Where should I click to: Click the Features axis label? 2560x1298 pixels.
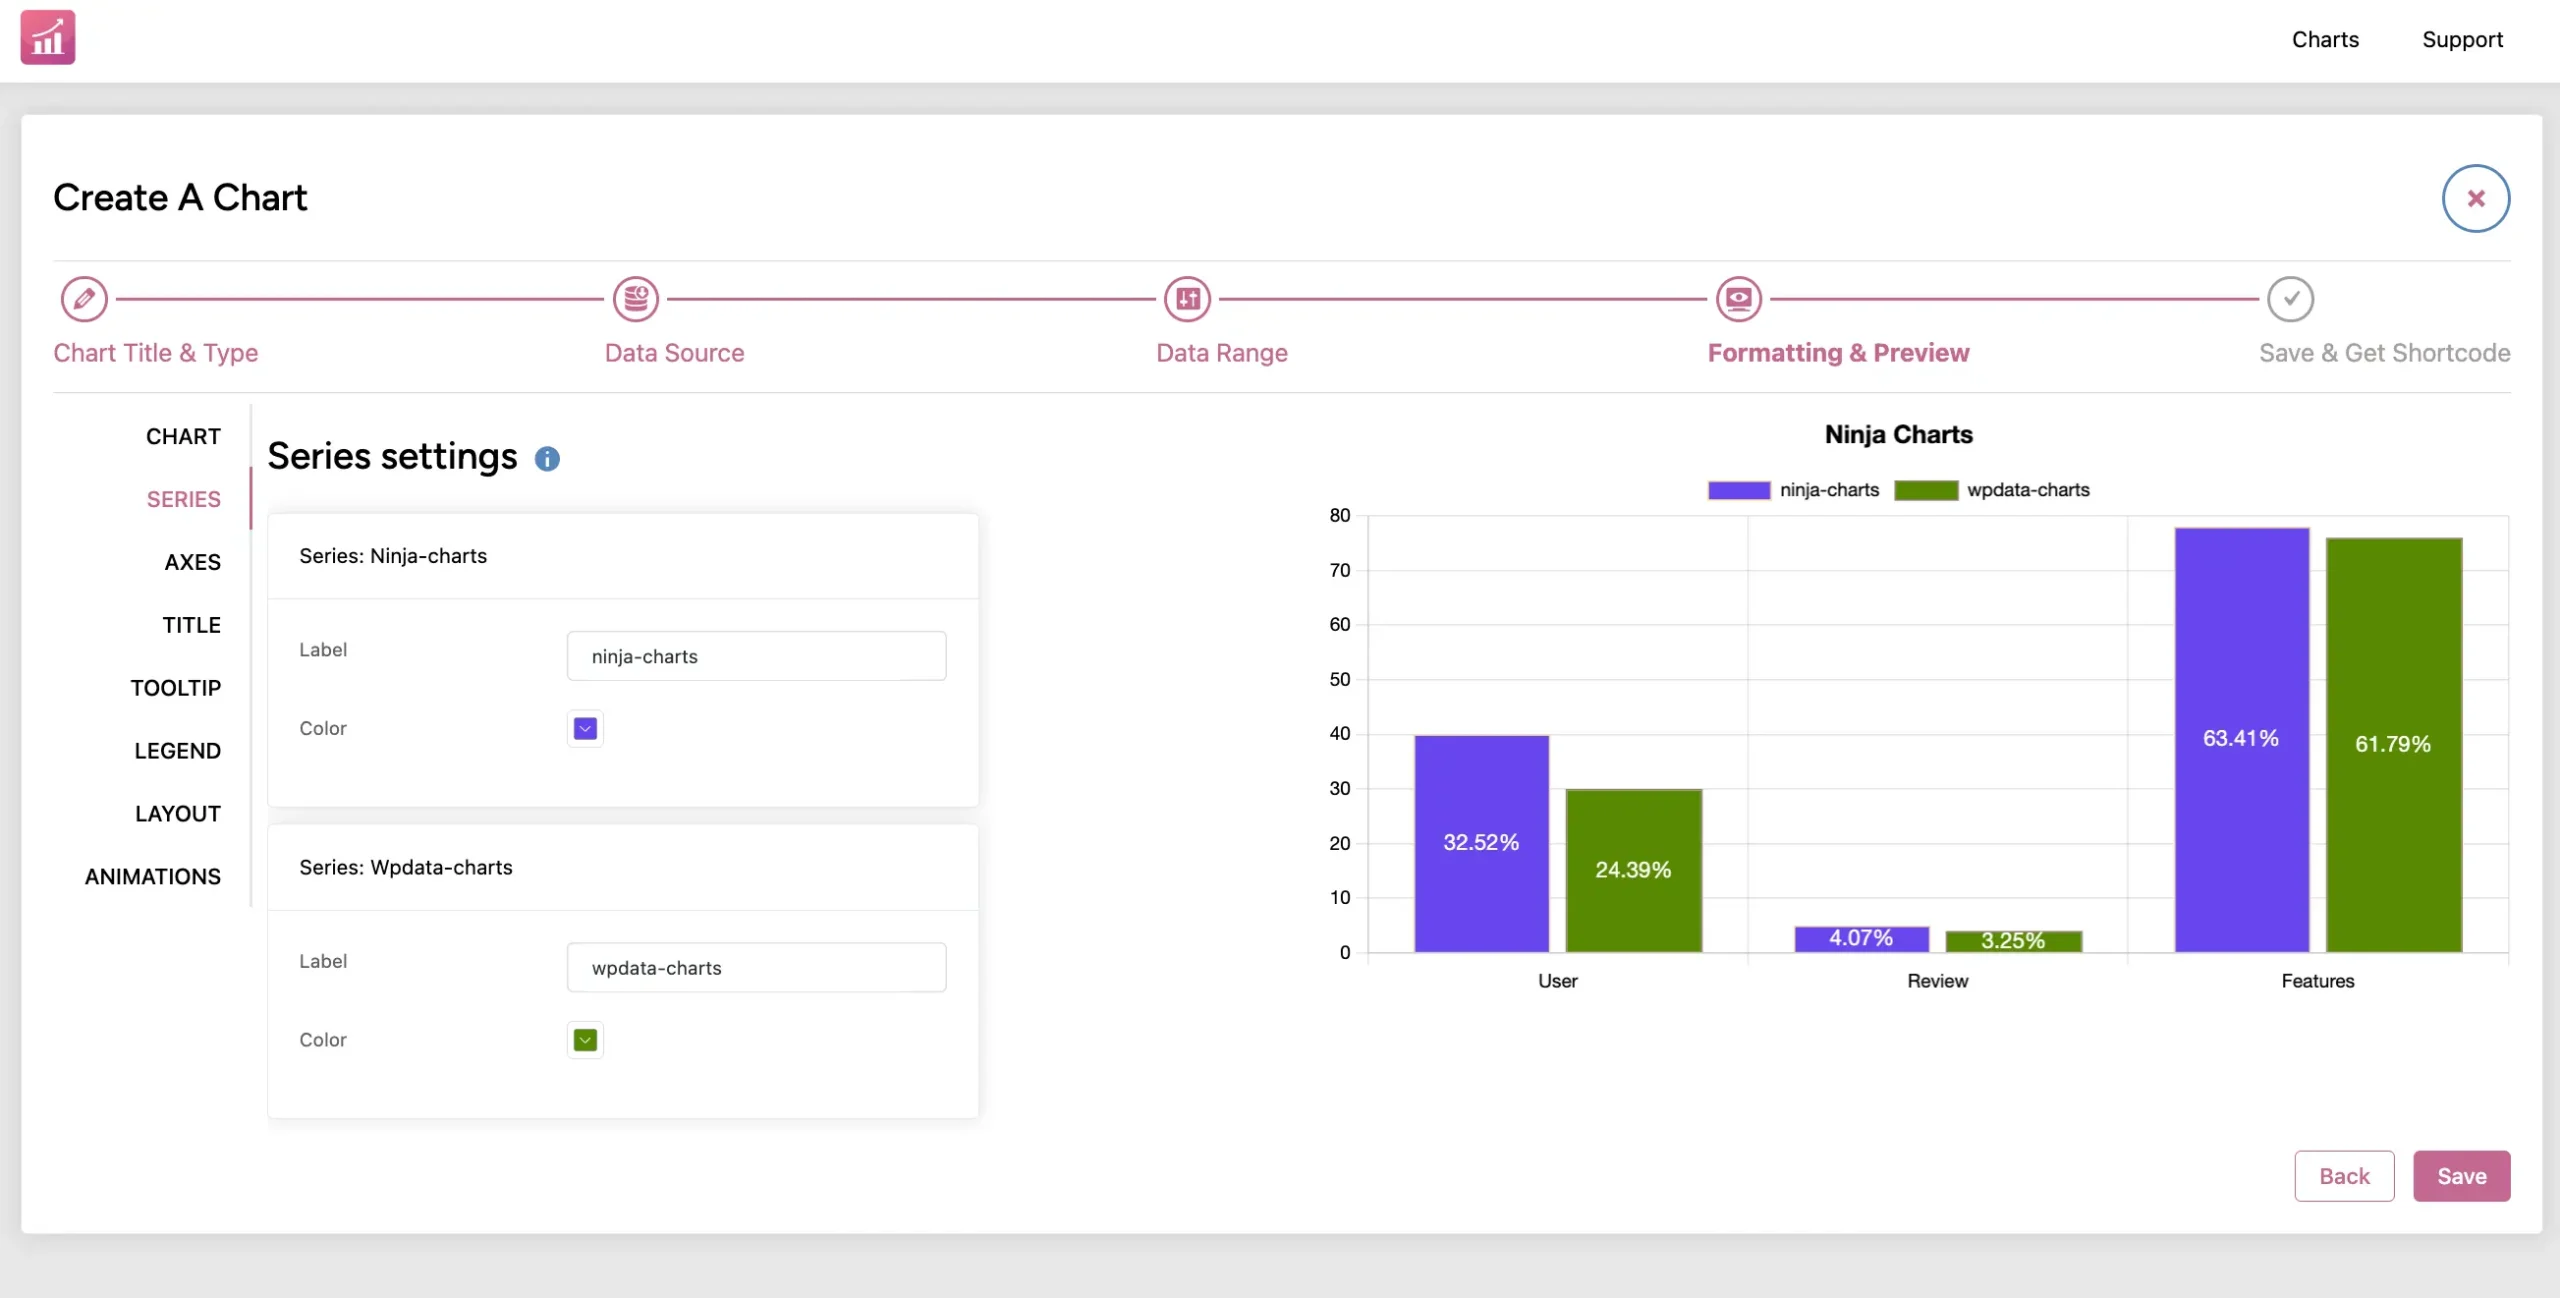[2317, 982]
